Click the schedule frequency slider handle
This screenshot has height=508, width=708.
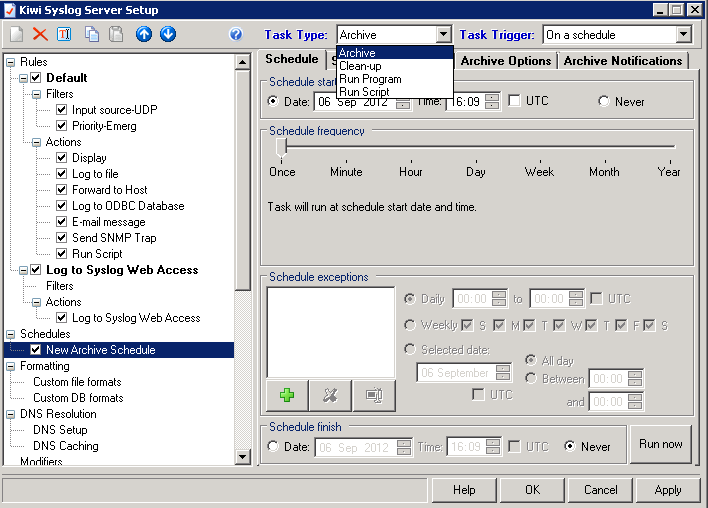281,148
